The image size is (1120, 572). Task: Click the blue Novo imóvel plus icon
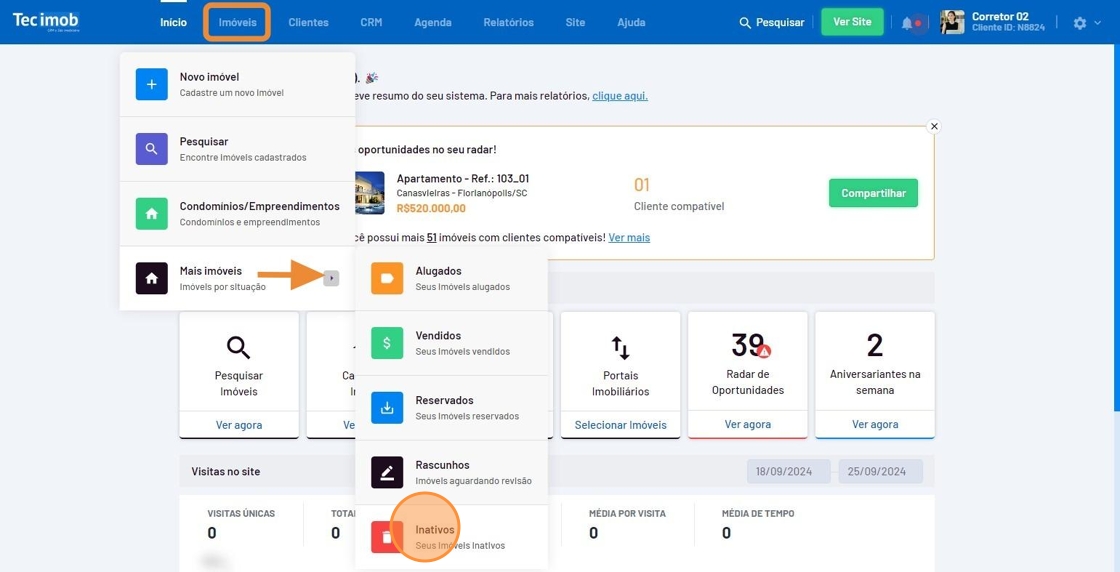coord(152,84)
